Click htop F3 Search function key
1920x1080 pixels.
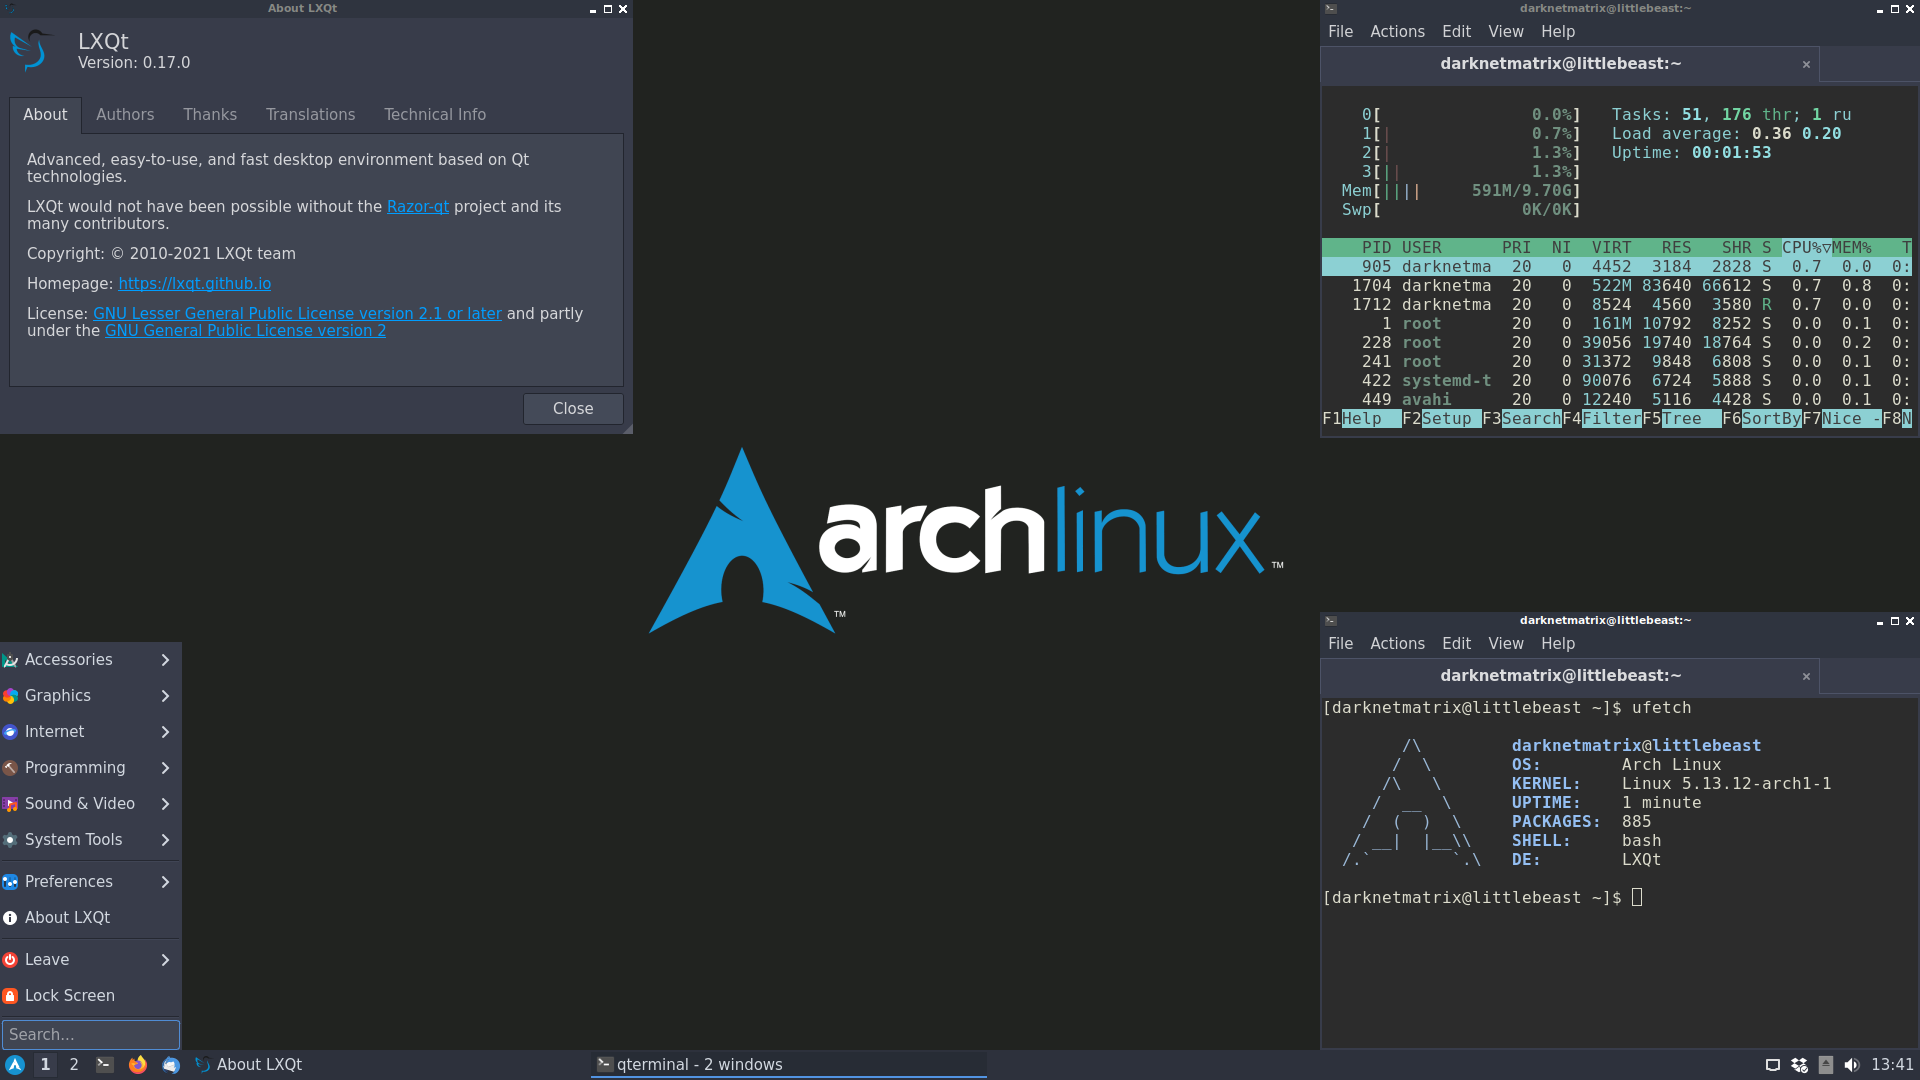tap(1521, 419)
